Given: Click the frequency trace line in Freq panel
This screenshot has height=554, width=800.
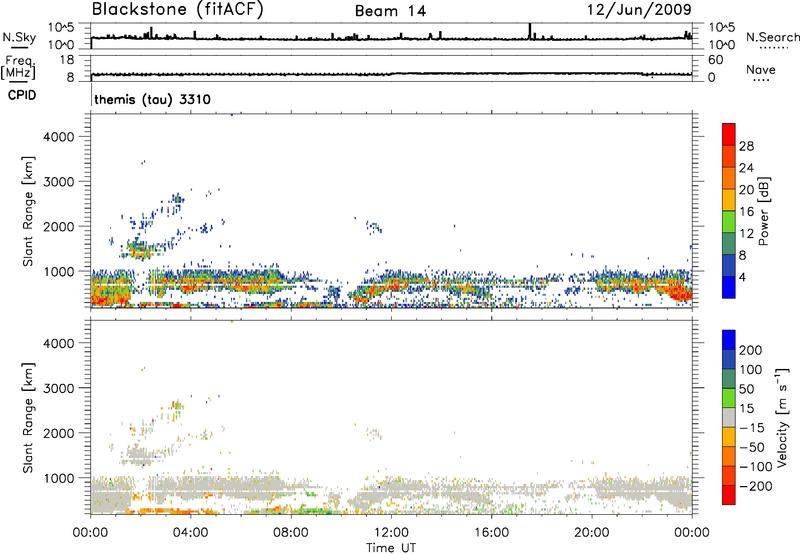Looking at the screenshot, I should click(391, 74).
